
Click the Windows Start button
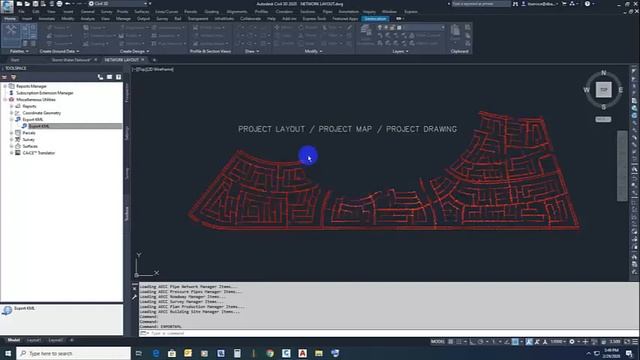coord(8,353)
